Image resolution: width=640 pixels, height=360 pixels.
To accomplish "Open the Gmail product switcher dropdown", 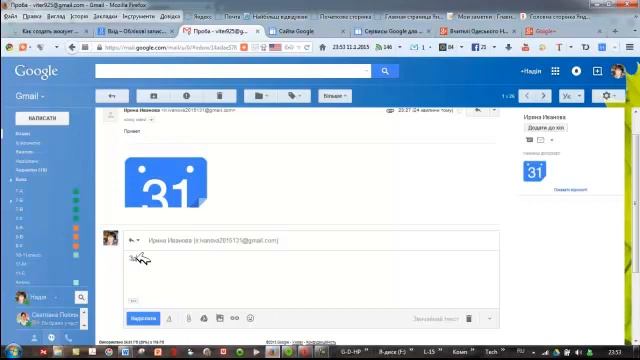I will (x=30, y=96).
